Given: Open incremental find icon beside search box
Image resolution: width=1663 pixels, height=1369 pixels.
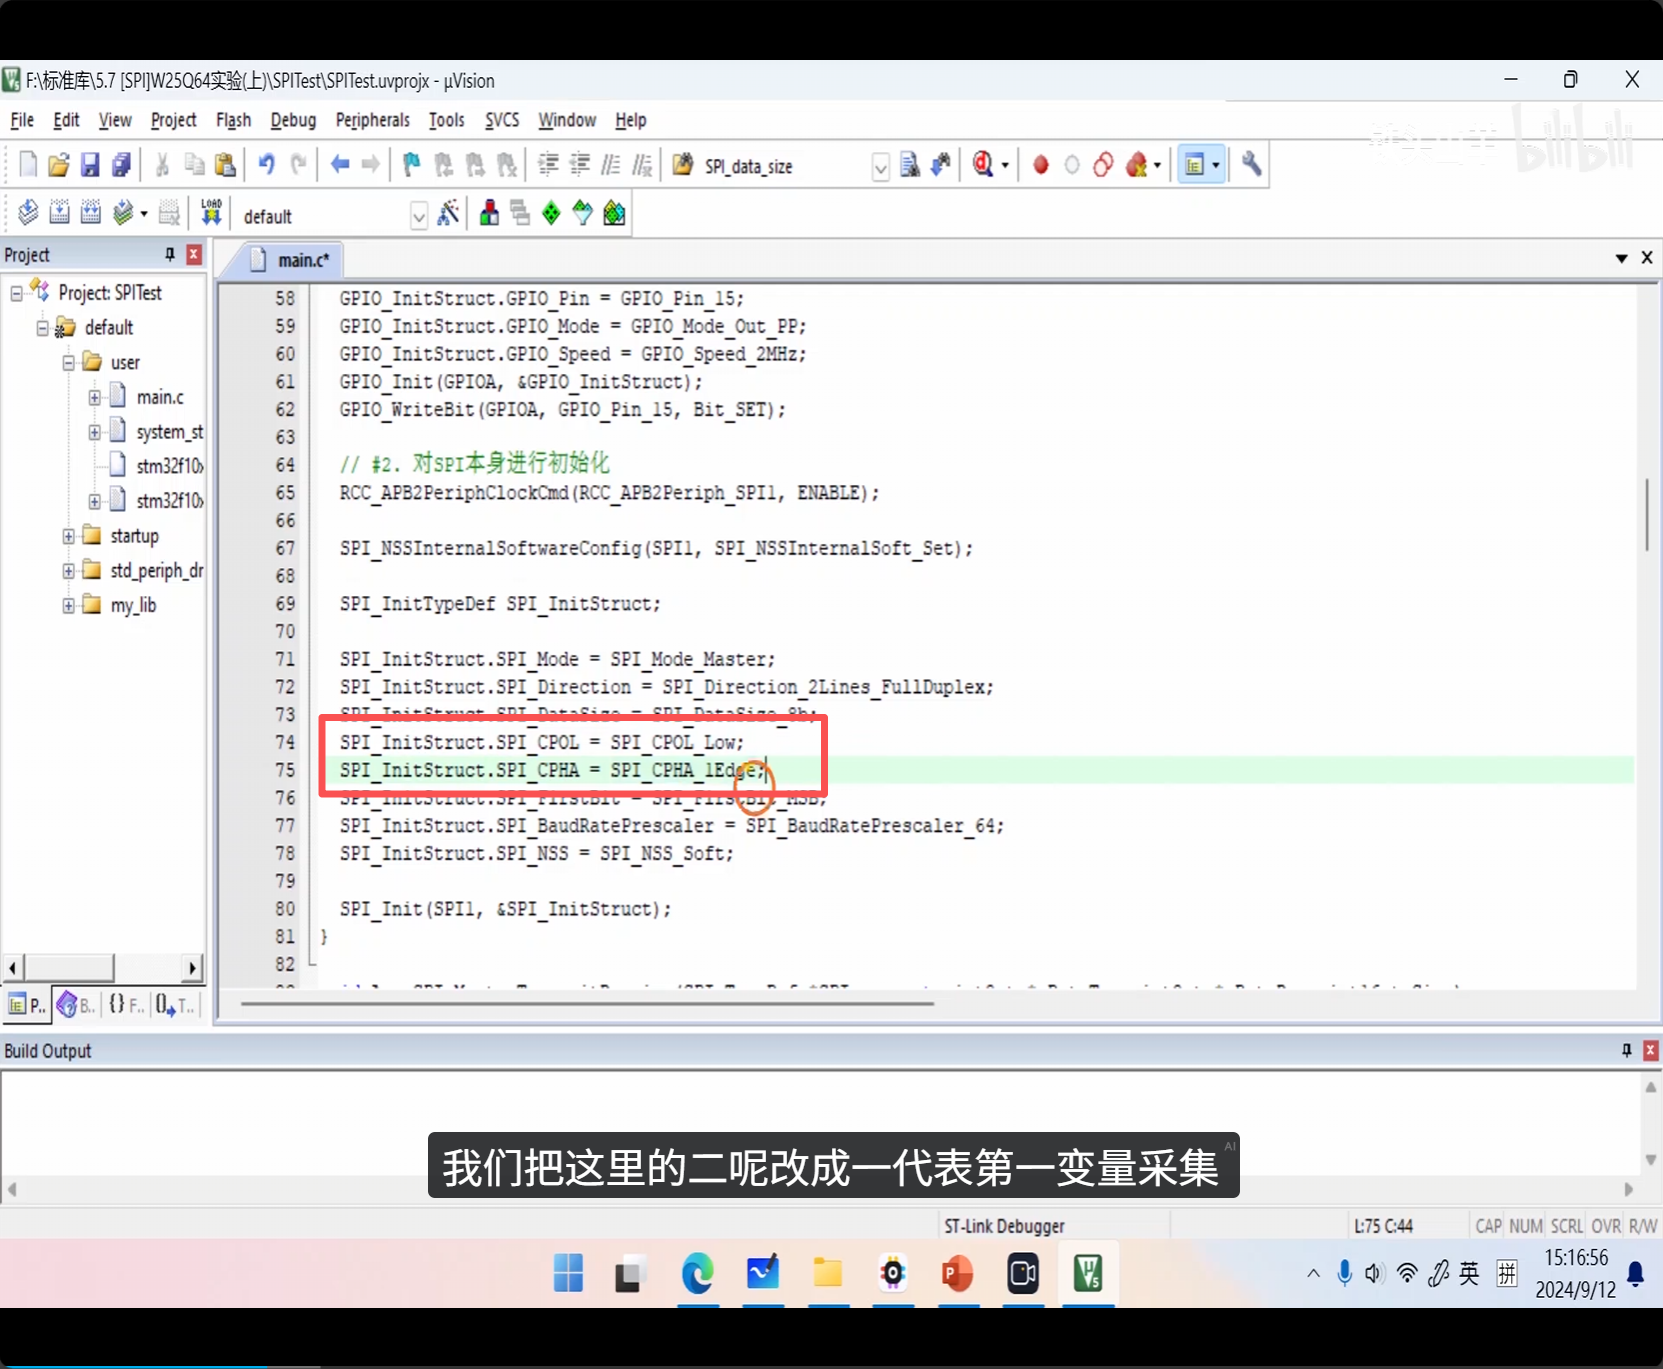Looking at the screenshot, I should tap(940, 165).
